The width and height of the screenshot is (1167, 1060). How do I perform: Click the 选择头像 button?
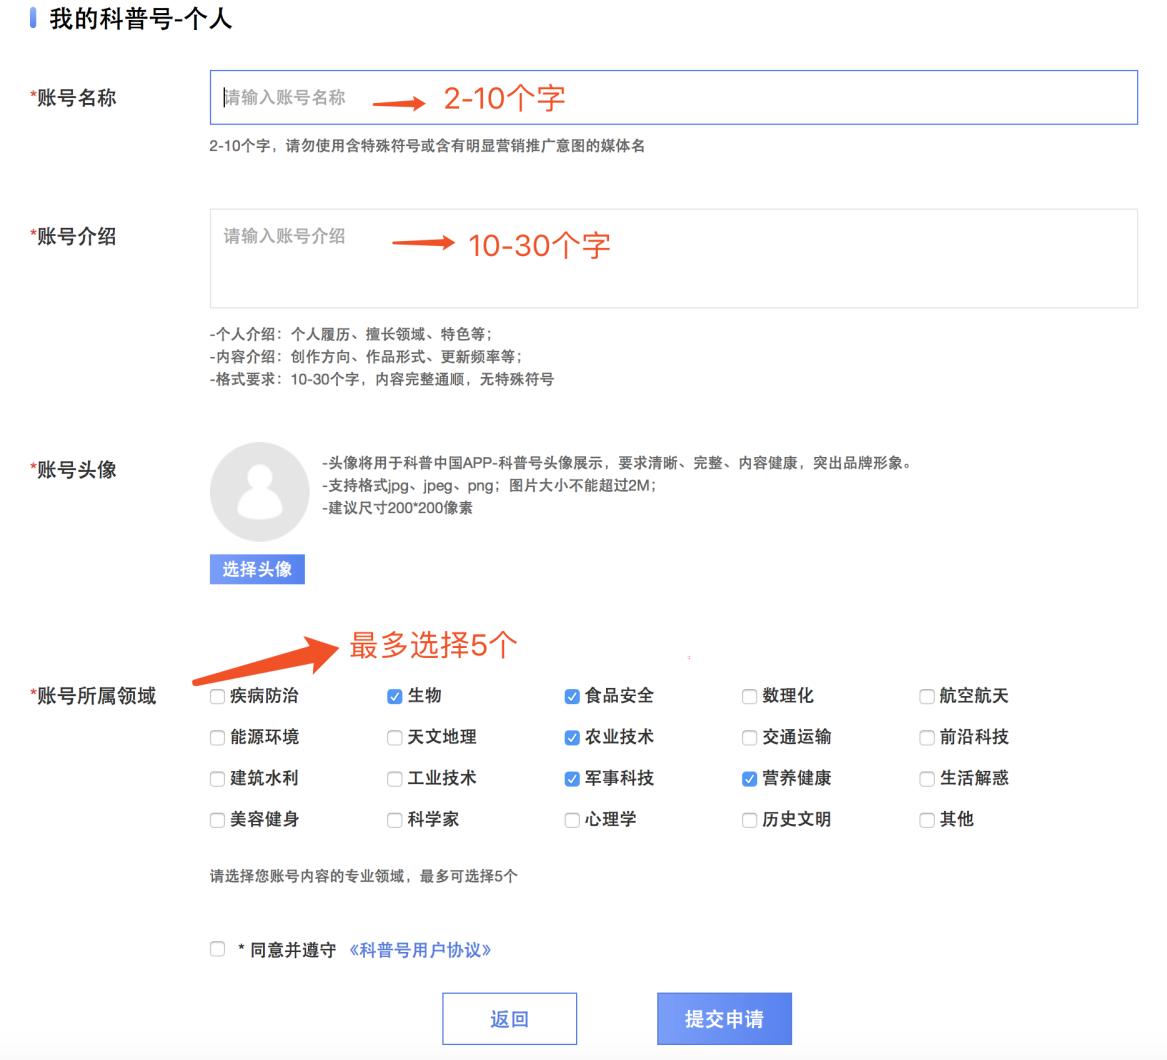(x=257, y=569)
